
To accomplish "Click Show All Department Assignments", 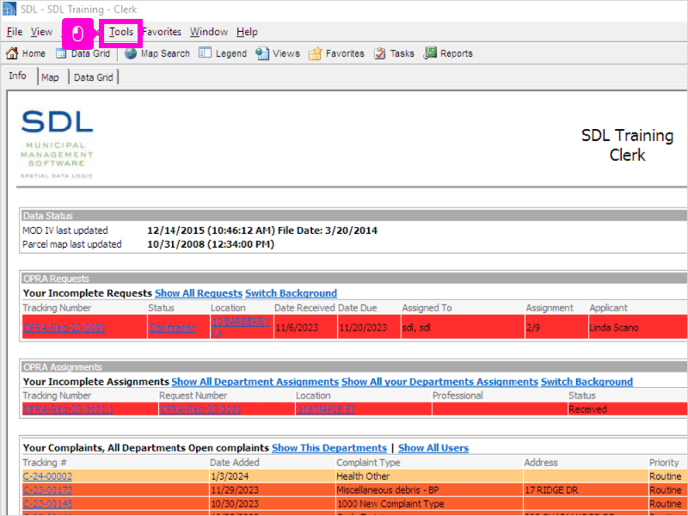I will [255, 382].
